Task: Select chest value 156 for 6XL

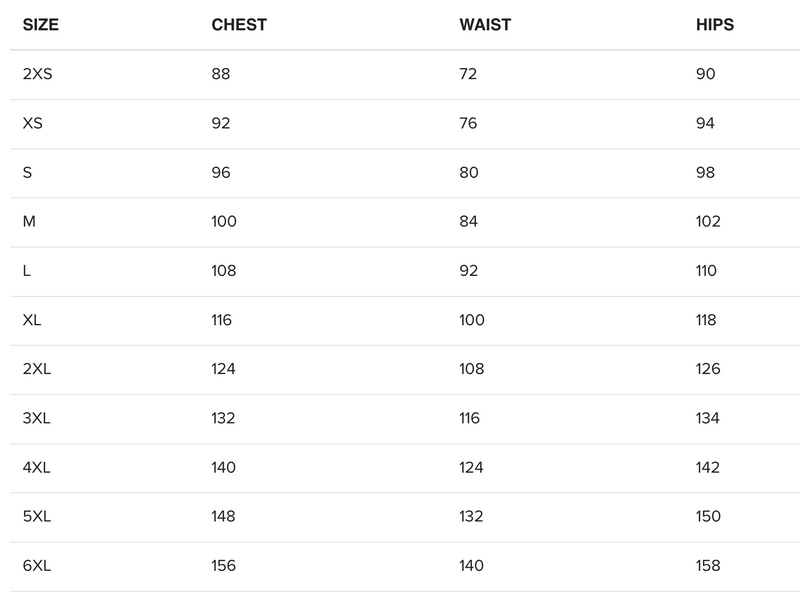Action: coord(224,566)
